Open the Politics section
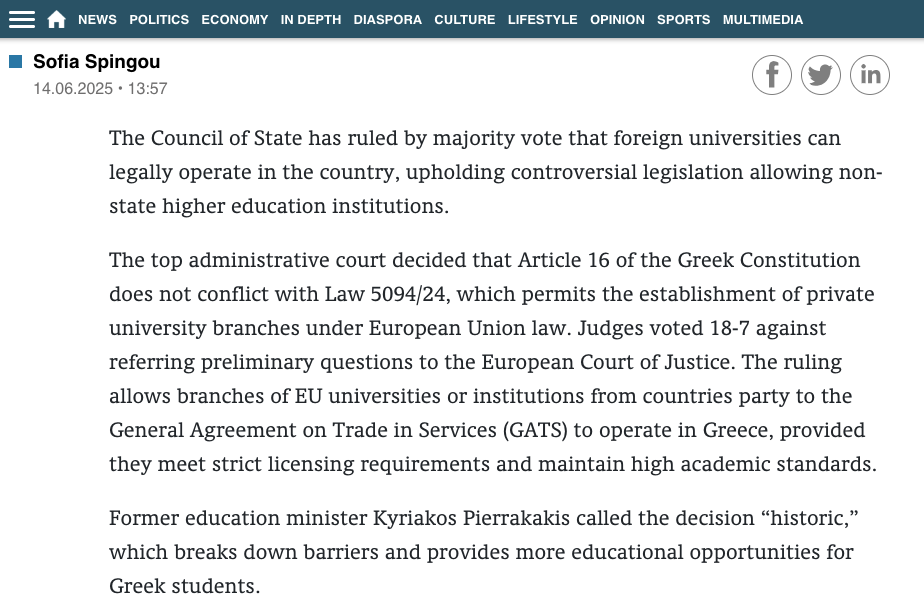This screenshot has width=924, height=609. [159, 19]
